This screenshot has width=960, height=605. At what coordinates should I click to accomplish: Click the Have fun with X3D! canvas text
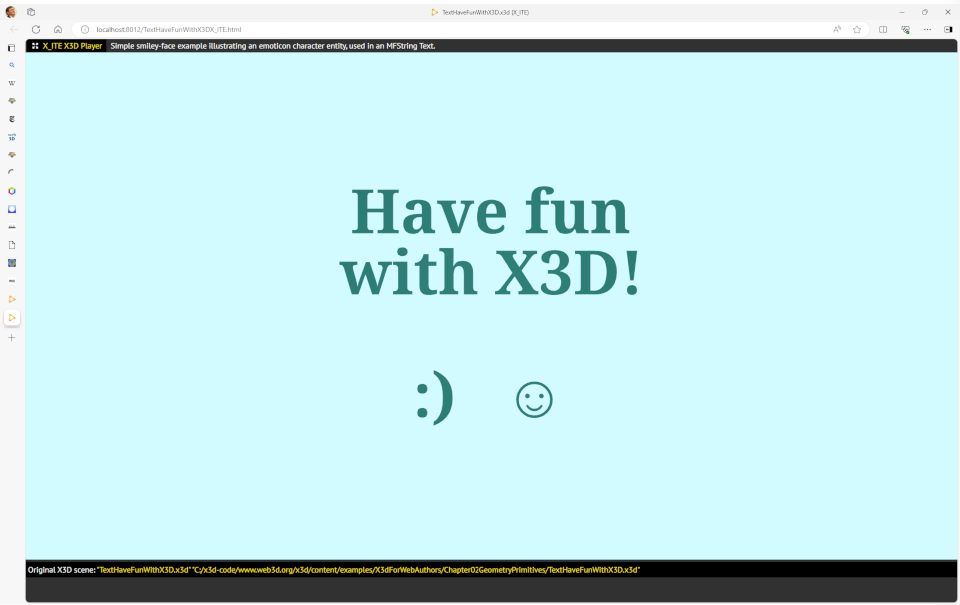pos(490,242)
